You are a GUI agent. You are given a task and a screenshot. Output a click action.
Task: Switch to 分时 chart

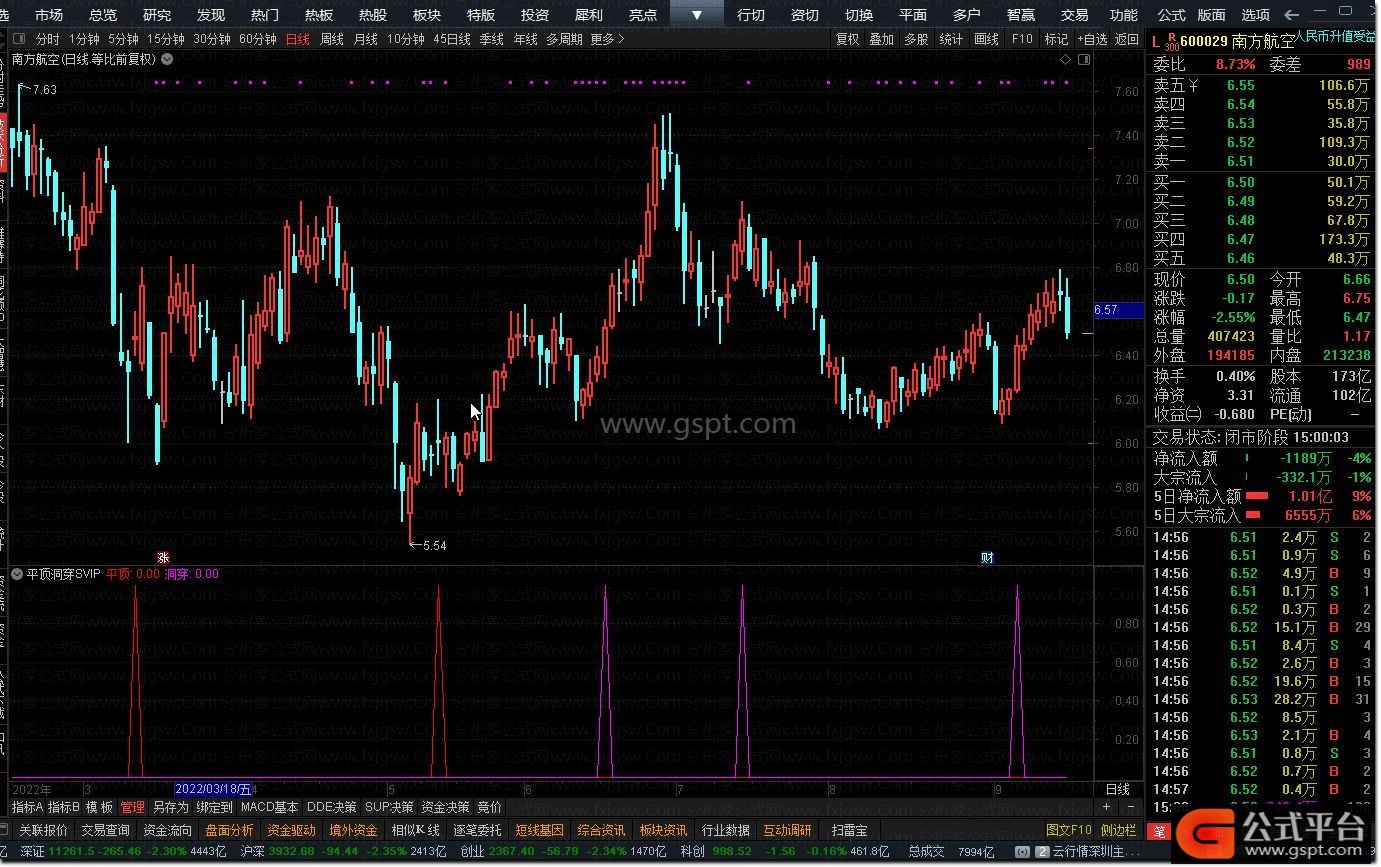[x=47, y=39]
